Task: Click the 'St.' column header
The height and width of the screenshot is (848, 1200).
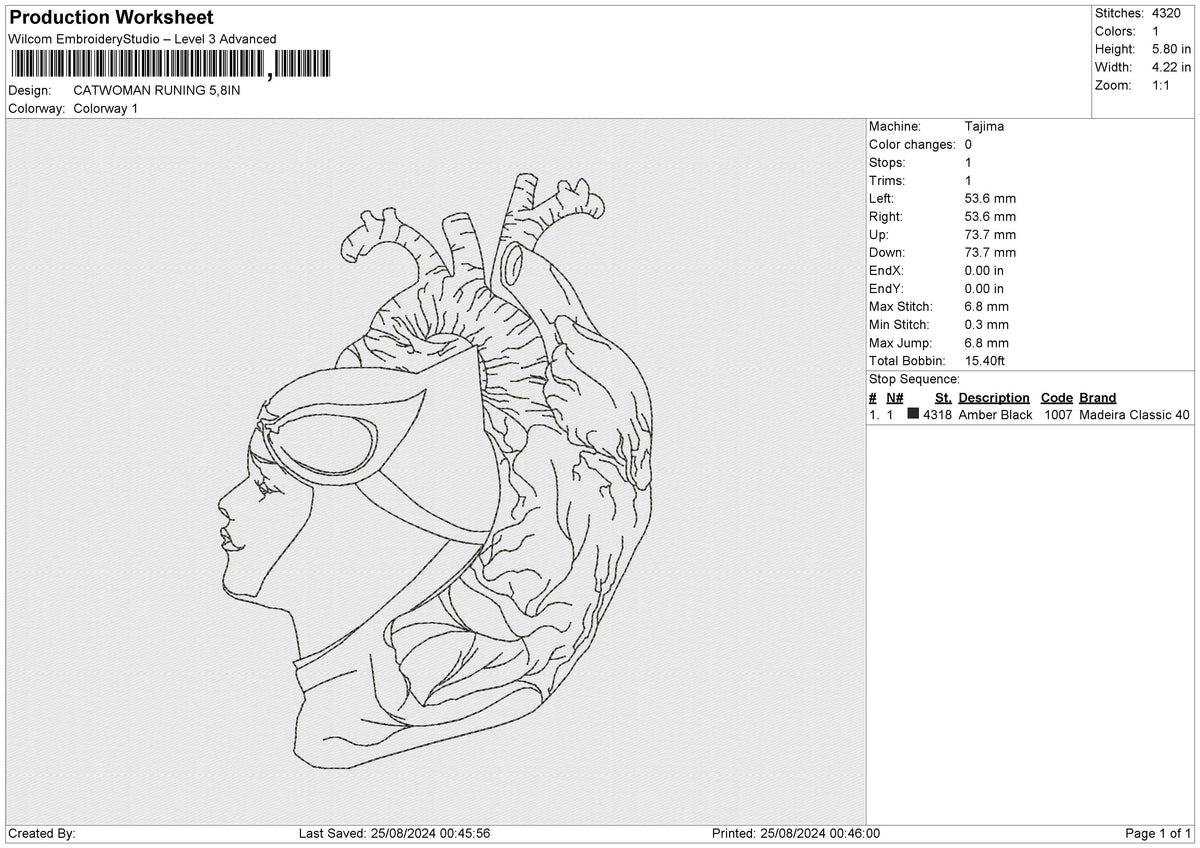Action: [x=943, y=398]
